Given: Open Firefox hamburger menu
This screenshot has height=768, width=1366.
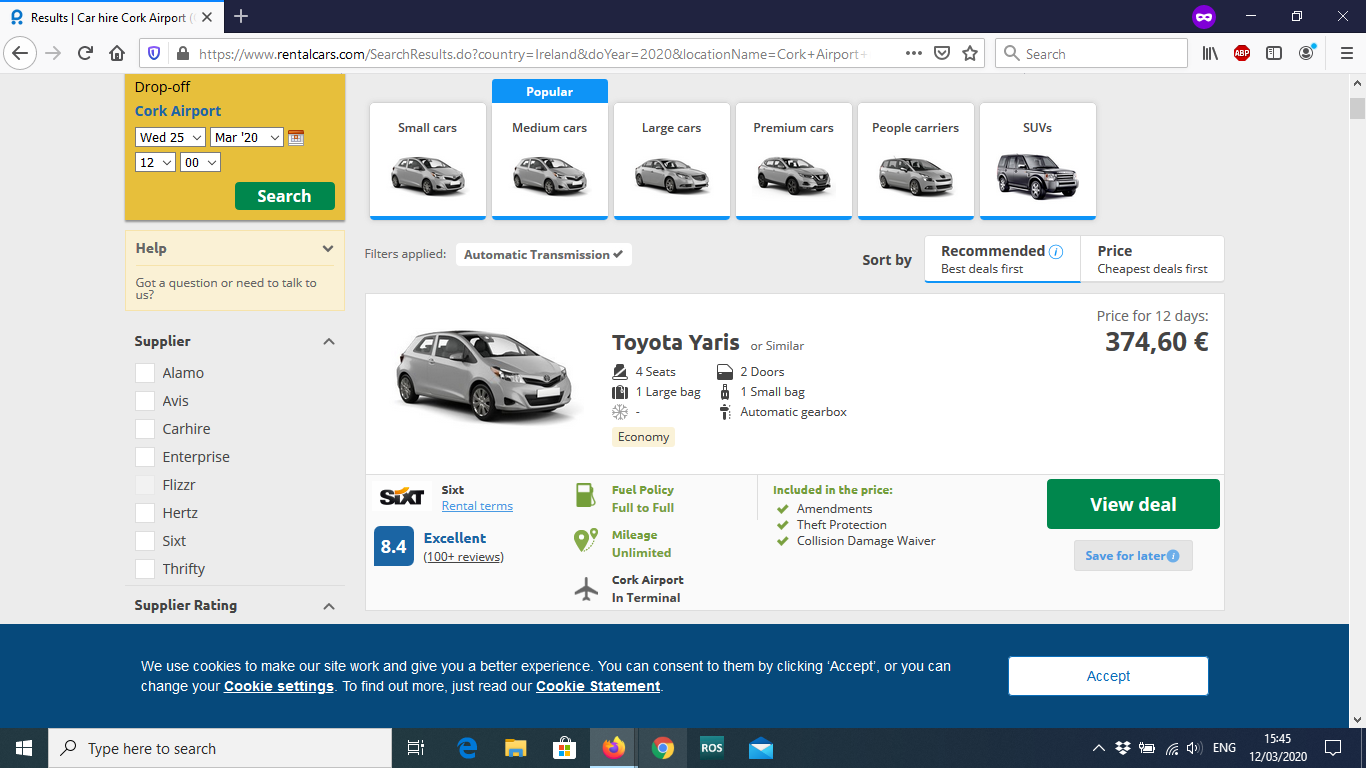Looking at the screenshot, I should 1345,54.
